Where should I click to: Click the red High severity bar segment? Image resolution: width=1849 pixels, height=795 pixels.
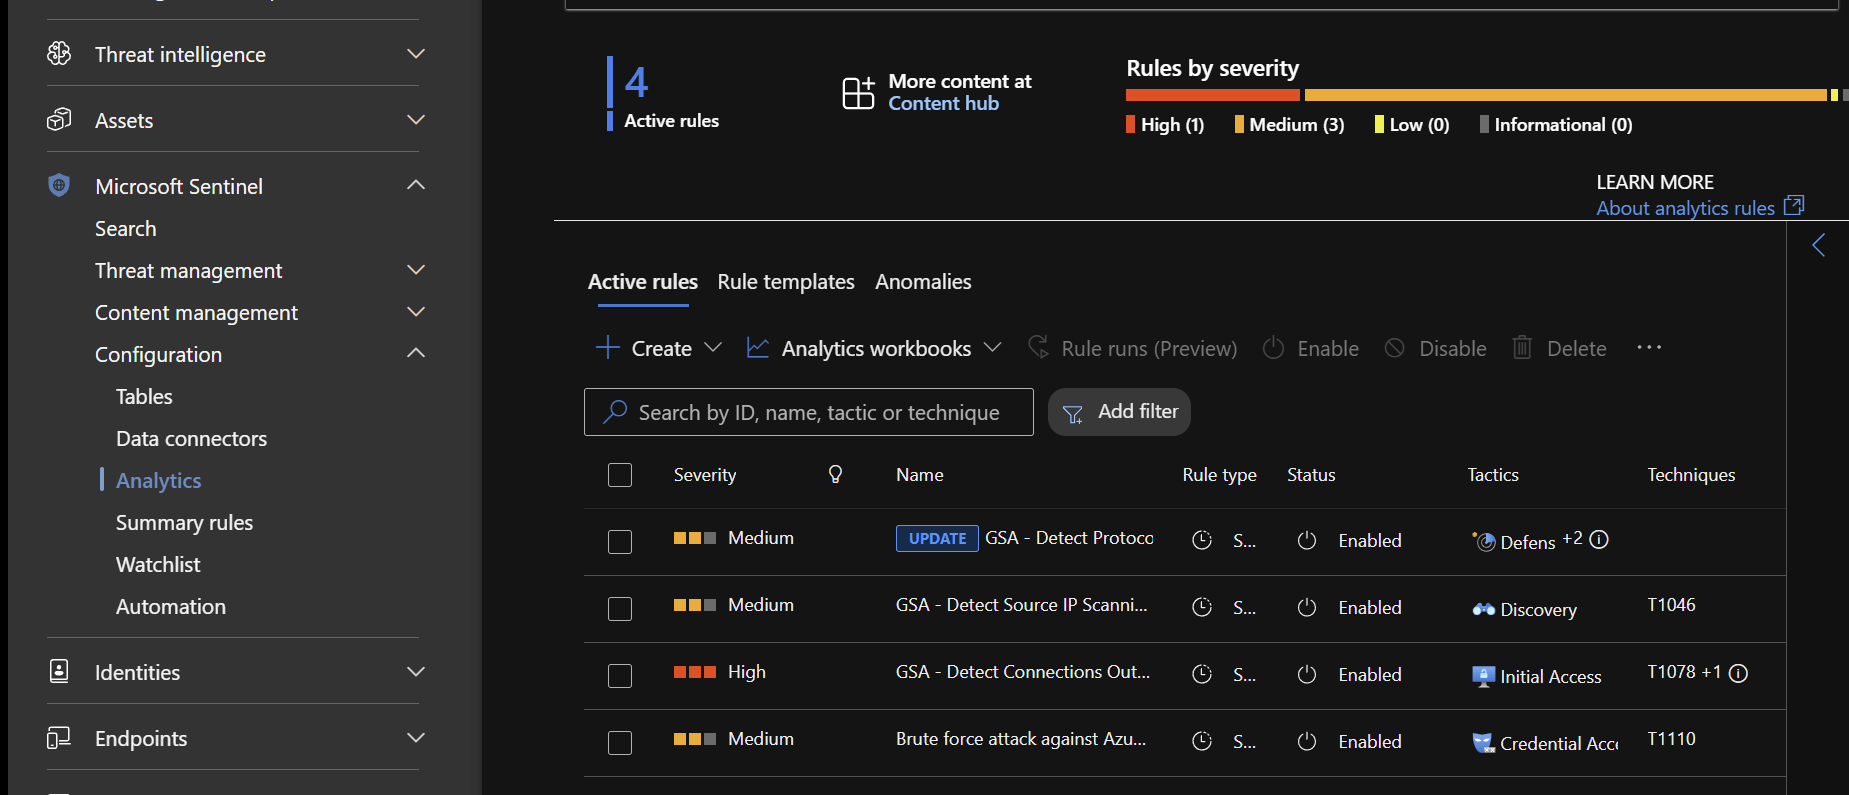tap(1212, 95)
